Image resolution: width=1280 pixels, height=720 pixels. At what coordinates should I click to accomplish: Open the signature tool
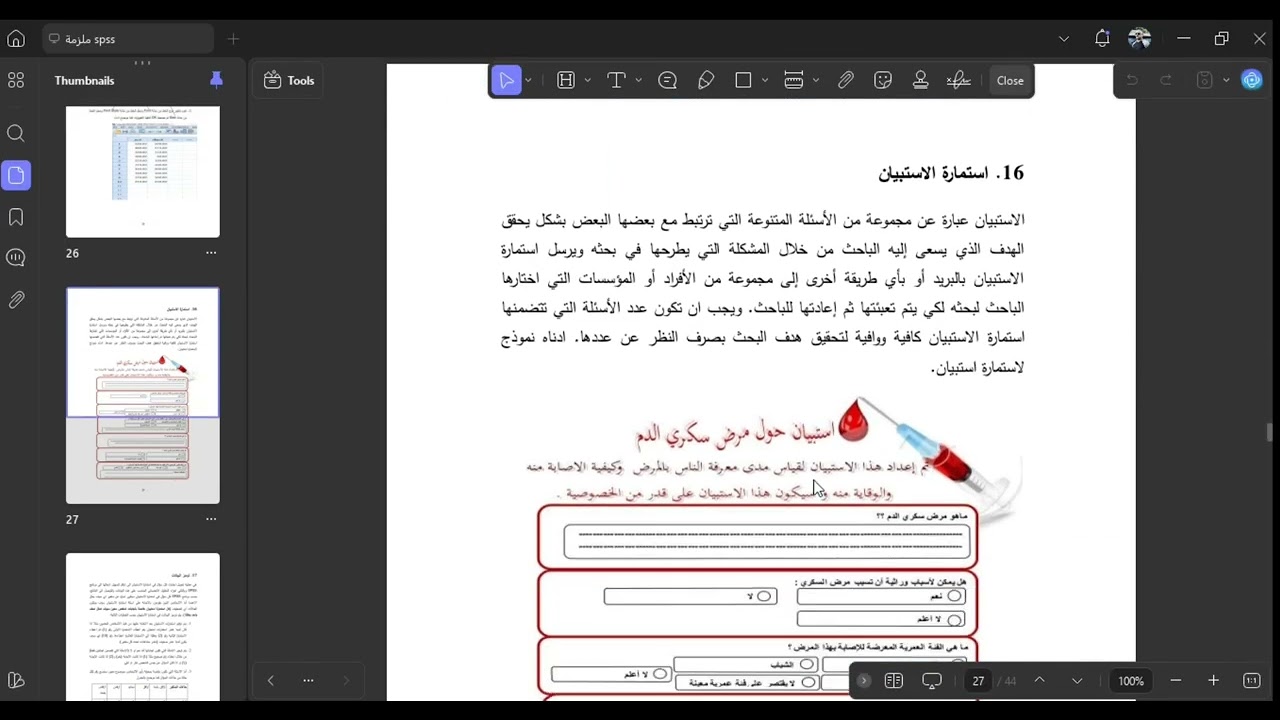tap(959, 80)
